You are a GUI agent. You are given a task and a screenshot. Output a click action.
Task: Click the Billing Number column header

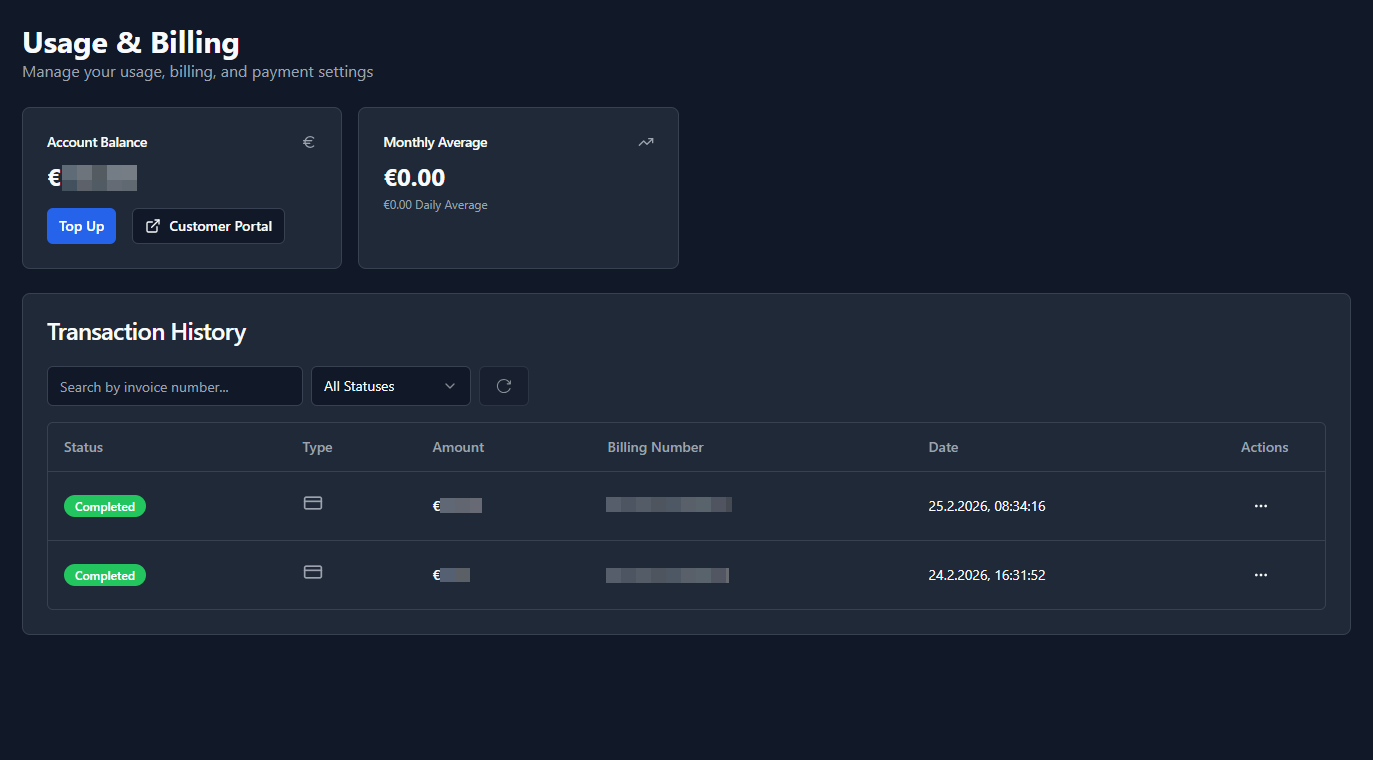coord(655,447)
